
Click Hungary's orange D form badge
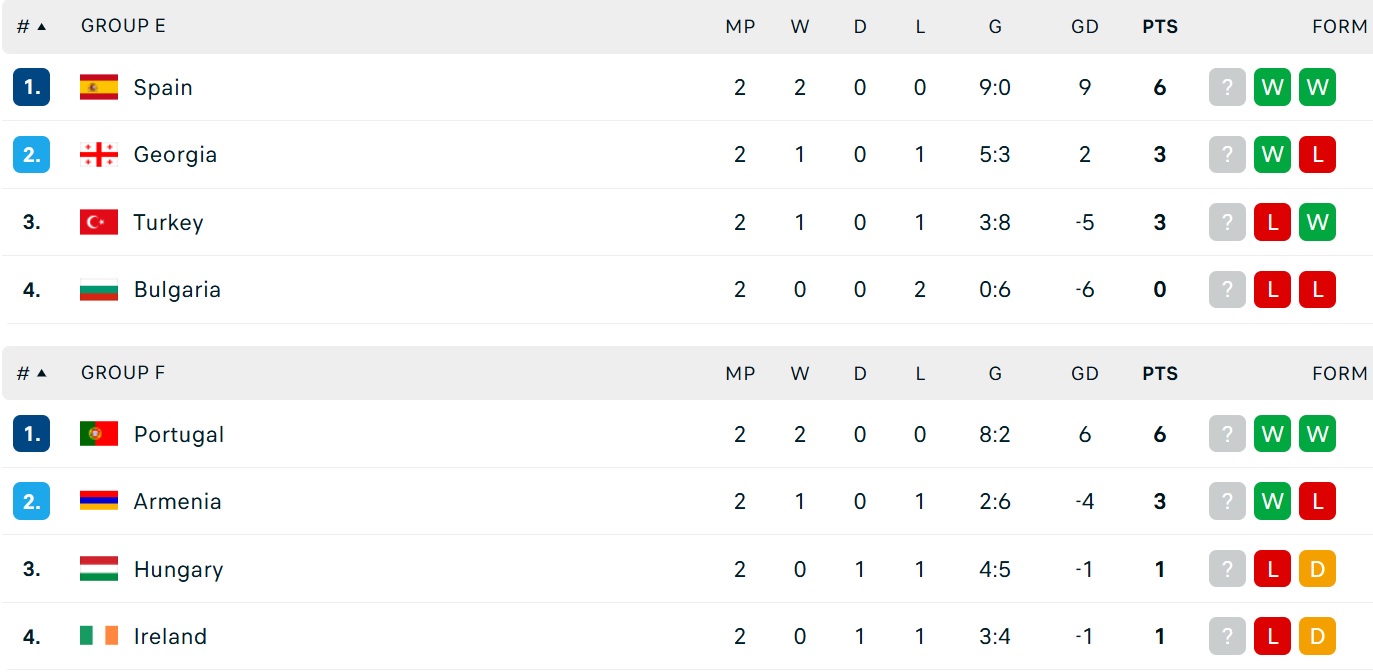[x=1317, y=569]
